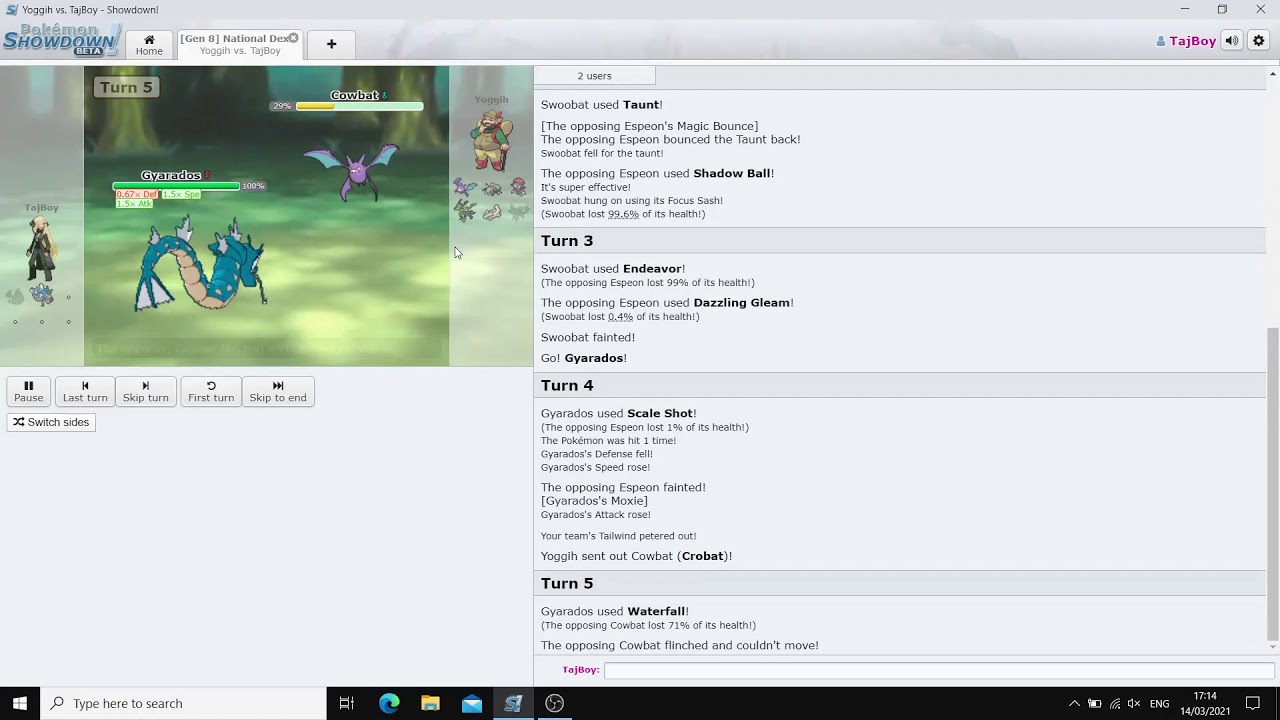Viewport: 1280px width, 720px height.
Task: Click the Turn 5 indicator on battlefield
Action: click(126, 87)
